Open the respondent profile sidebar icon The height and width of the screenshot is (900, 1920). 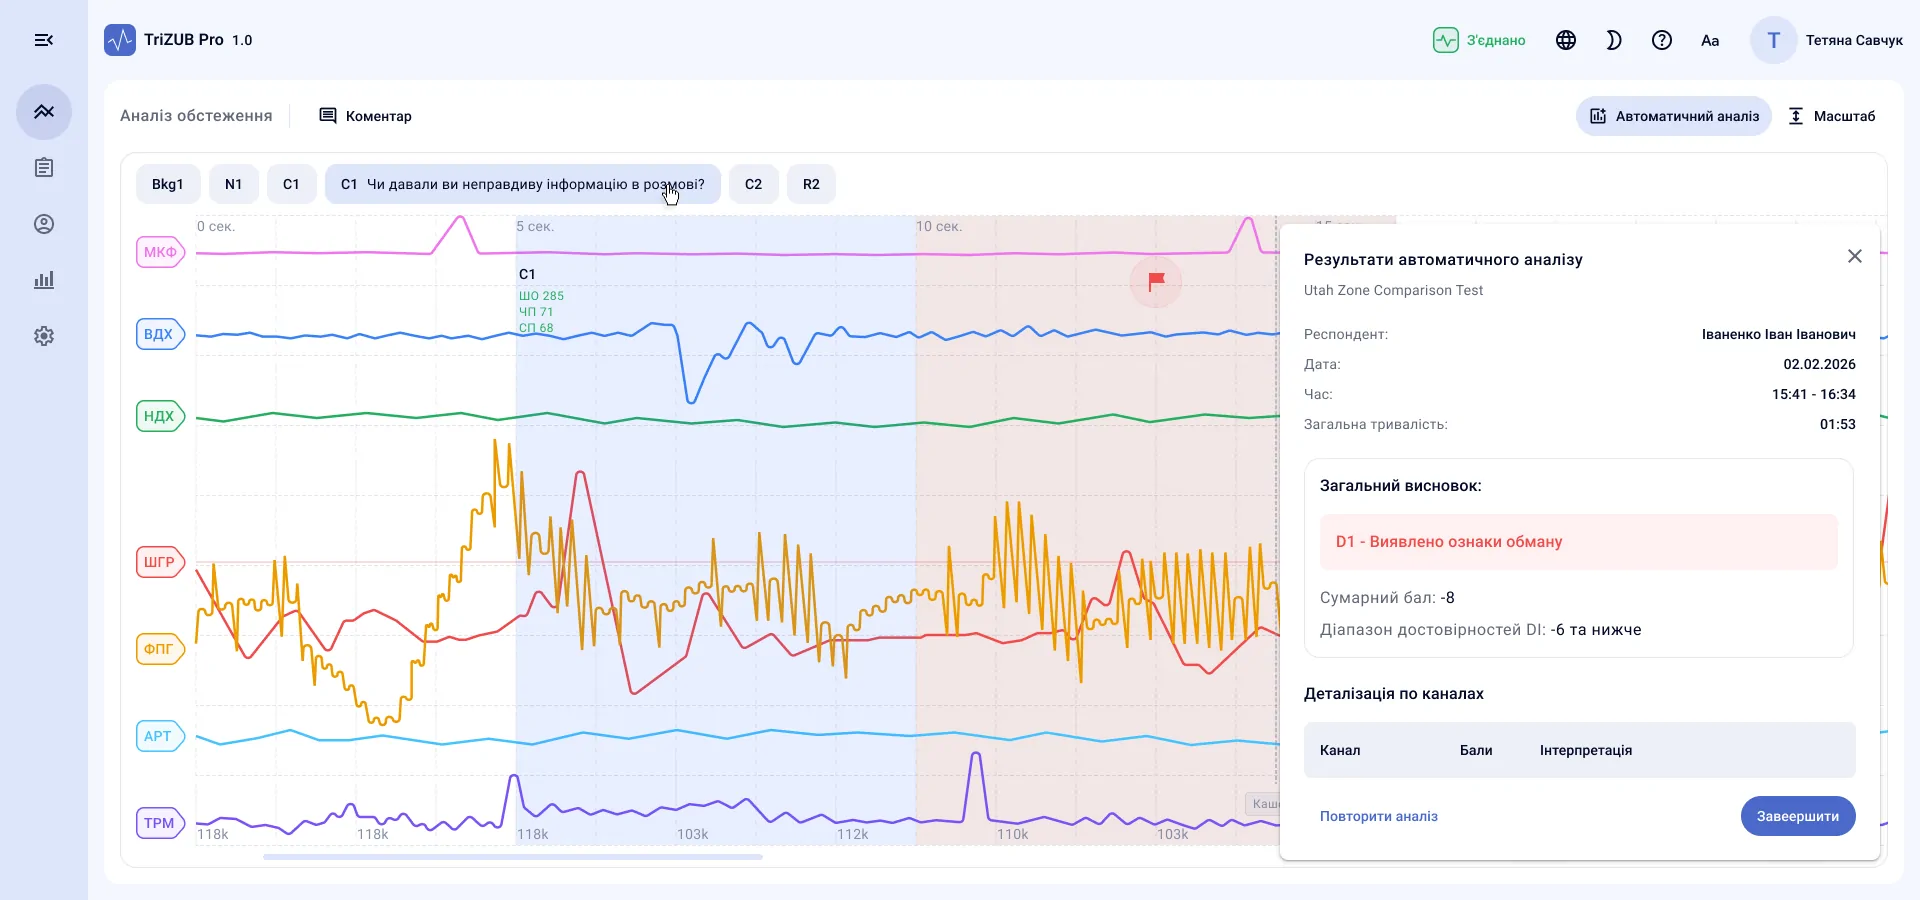44,224
